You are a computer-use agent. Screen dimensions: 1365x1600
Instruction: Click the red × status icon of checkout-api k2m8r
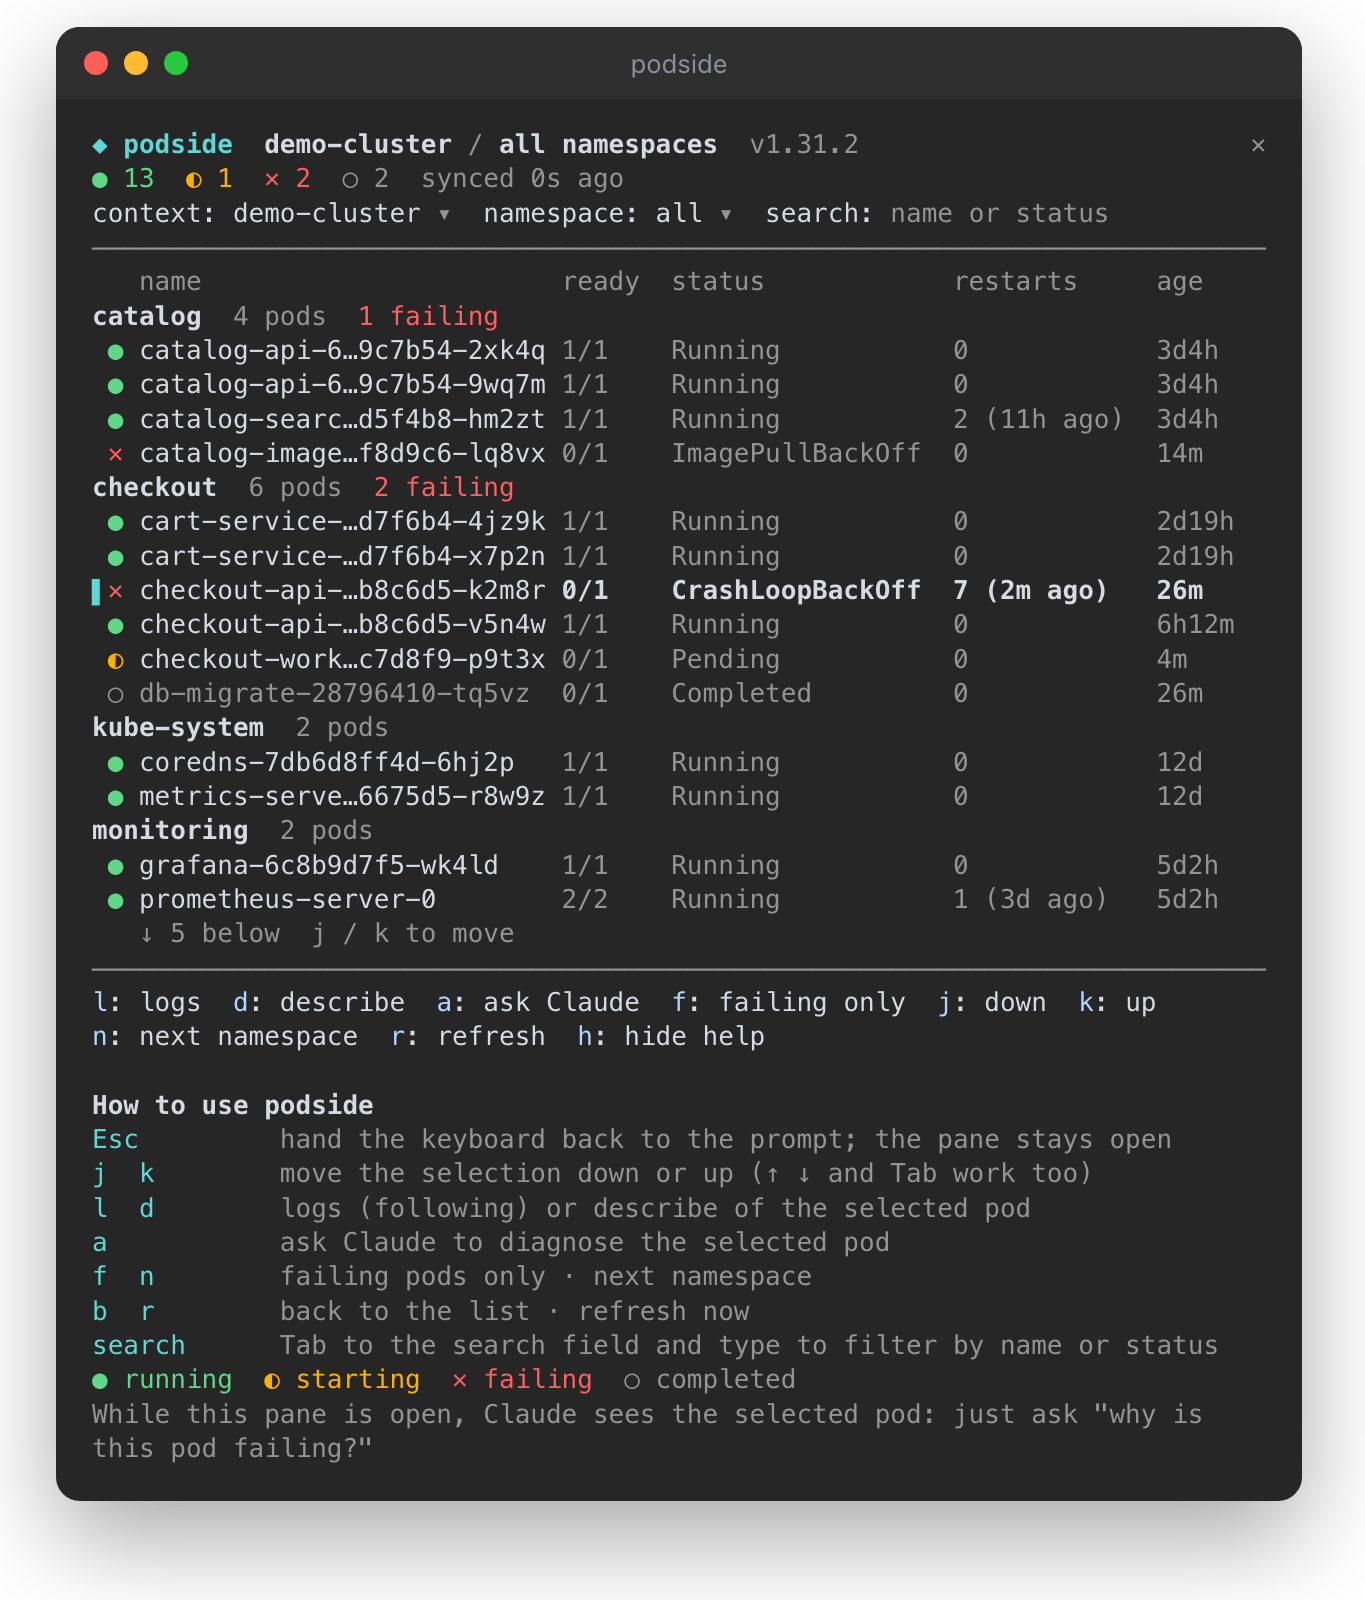click(x=116, y=591)
